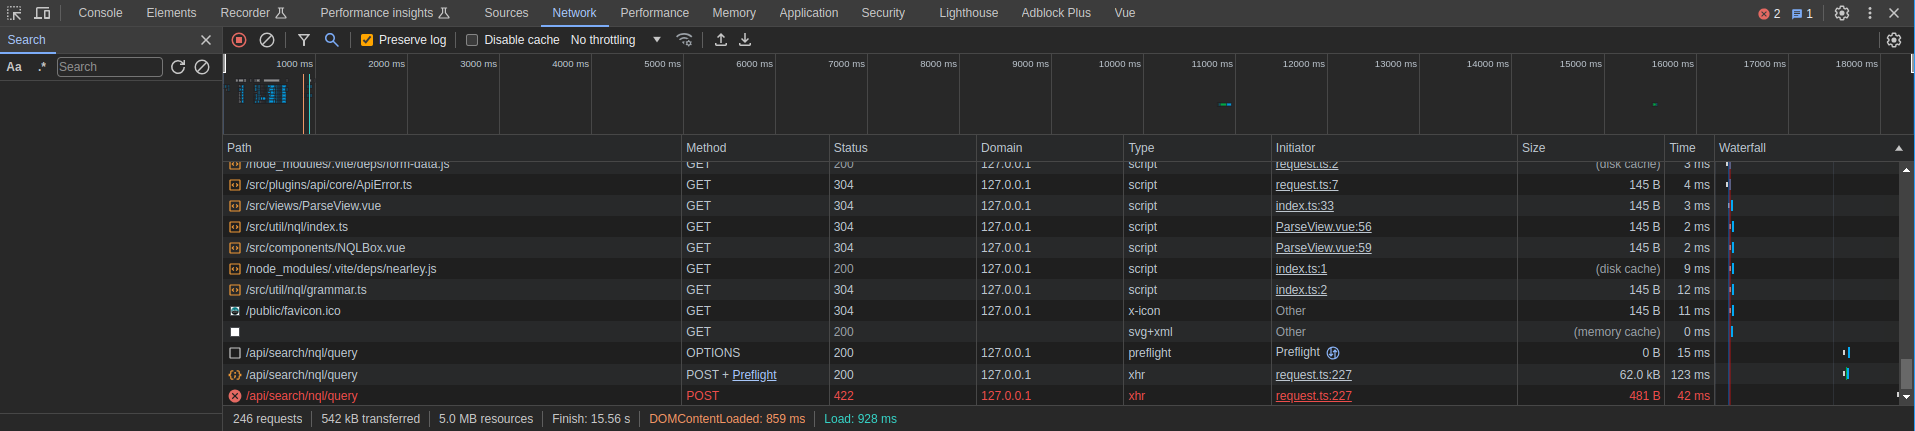Viewport: 1915px width, 431px height.
Task: Switch to the Sources tab
Action: pyautogui.click(x=506, y=13)
